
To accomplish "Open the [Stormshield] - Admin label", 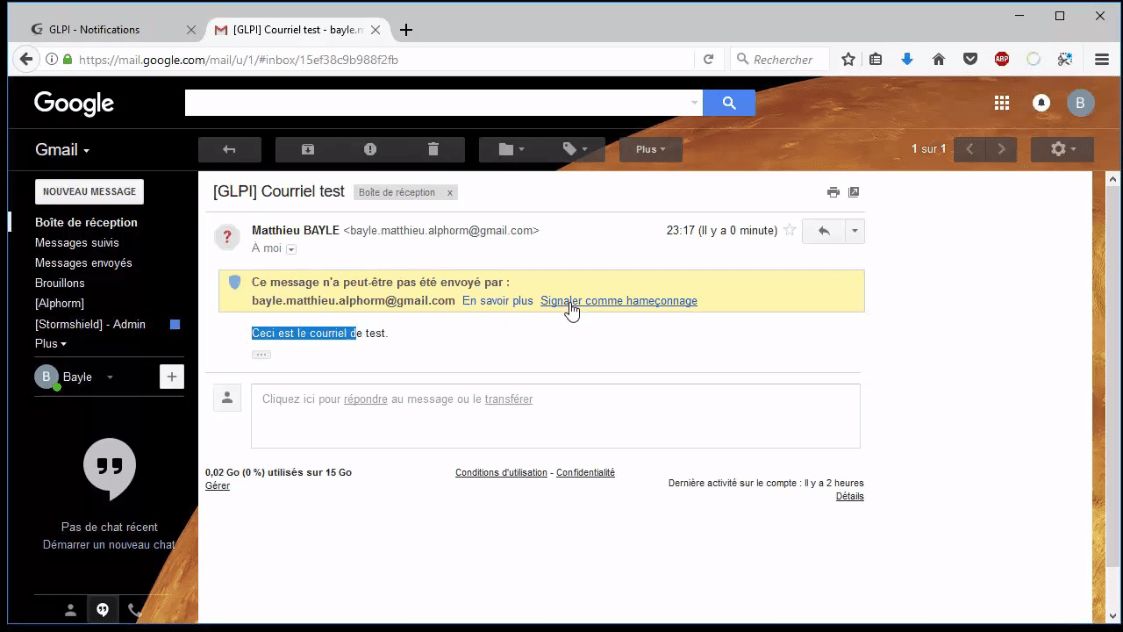I will [x=90, y=324].
